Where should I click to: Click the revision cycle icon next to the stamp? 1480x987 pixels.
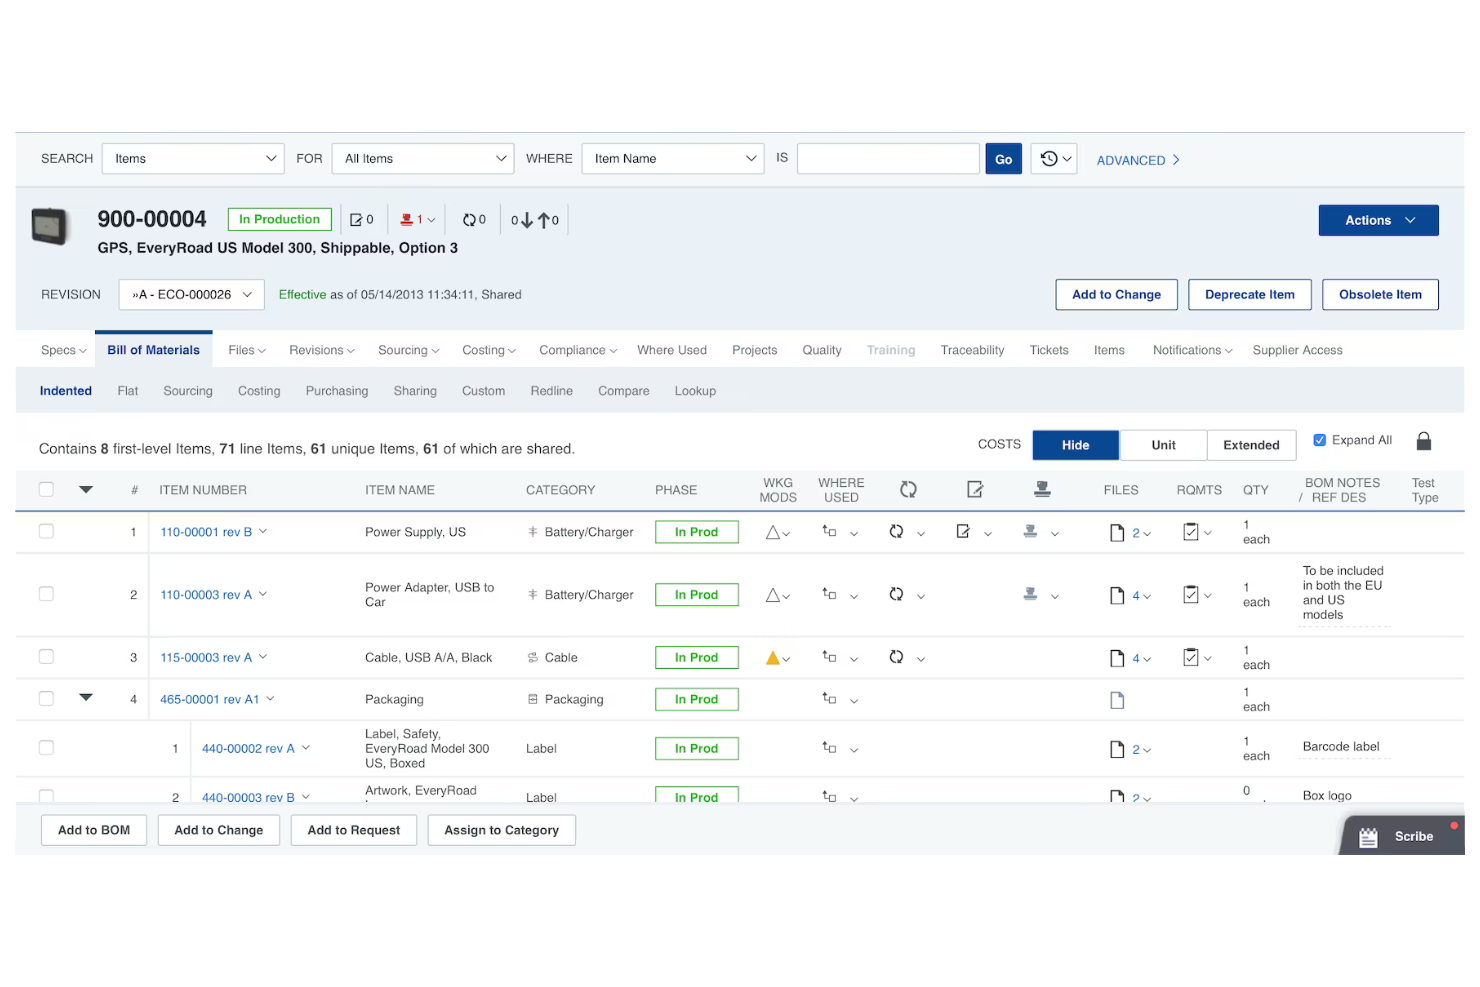pos(472,219)
